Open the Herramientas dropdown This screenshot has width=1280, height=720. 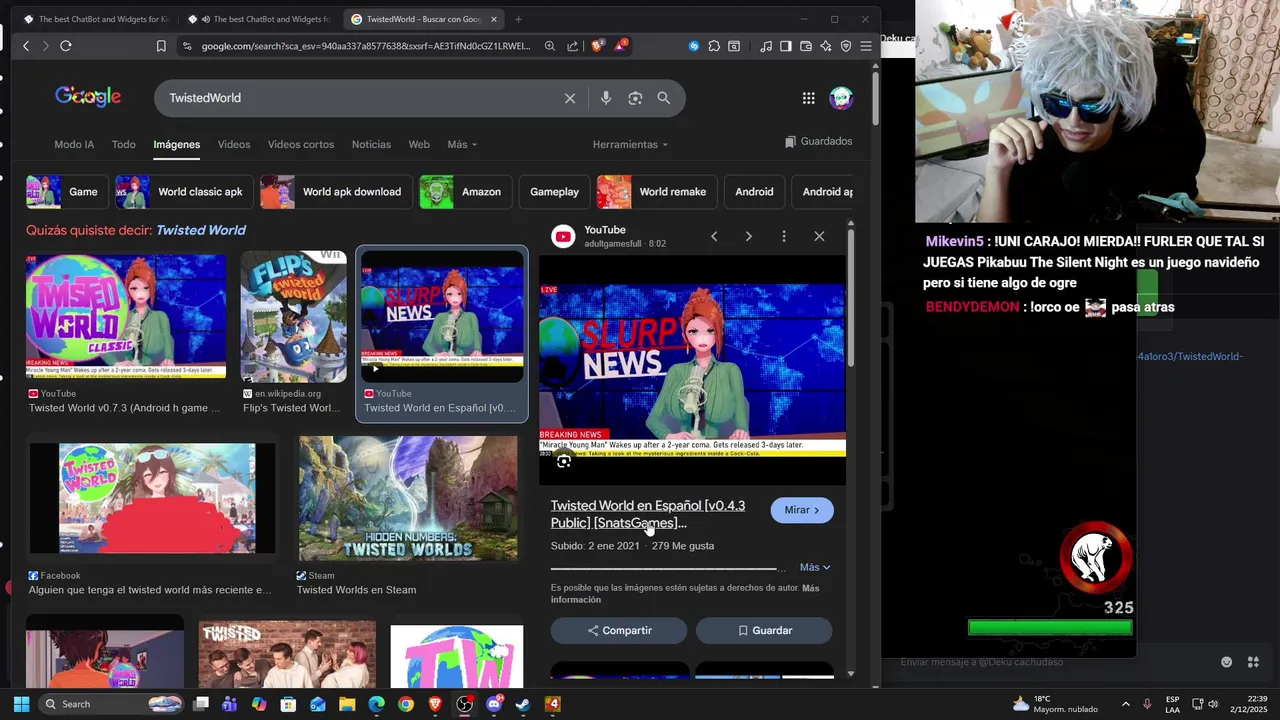pos(630,144)
